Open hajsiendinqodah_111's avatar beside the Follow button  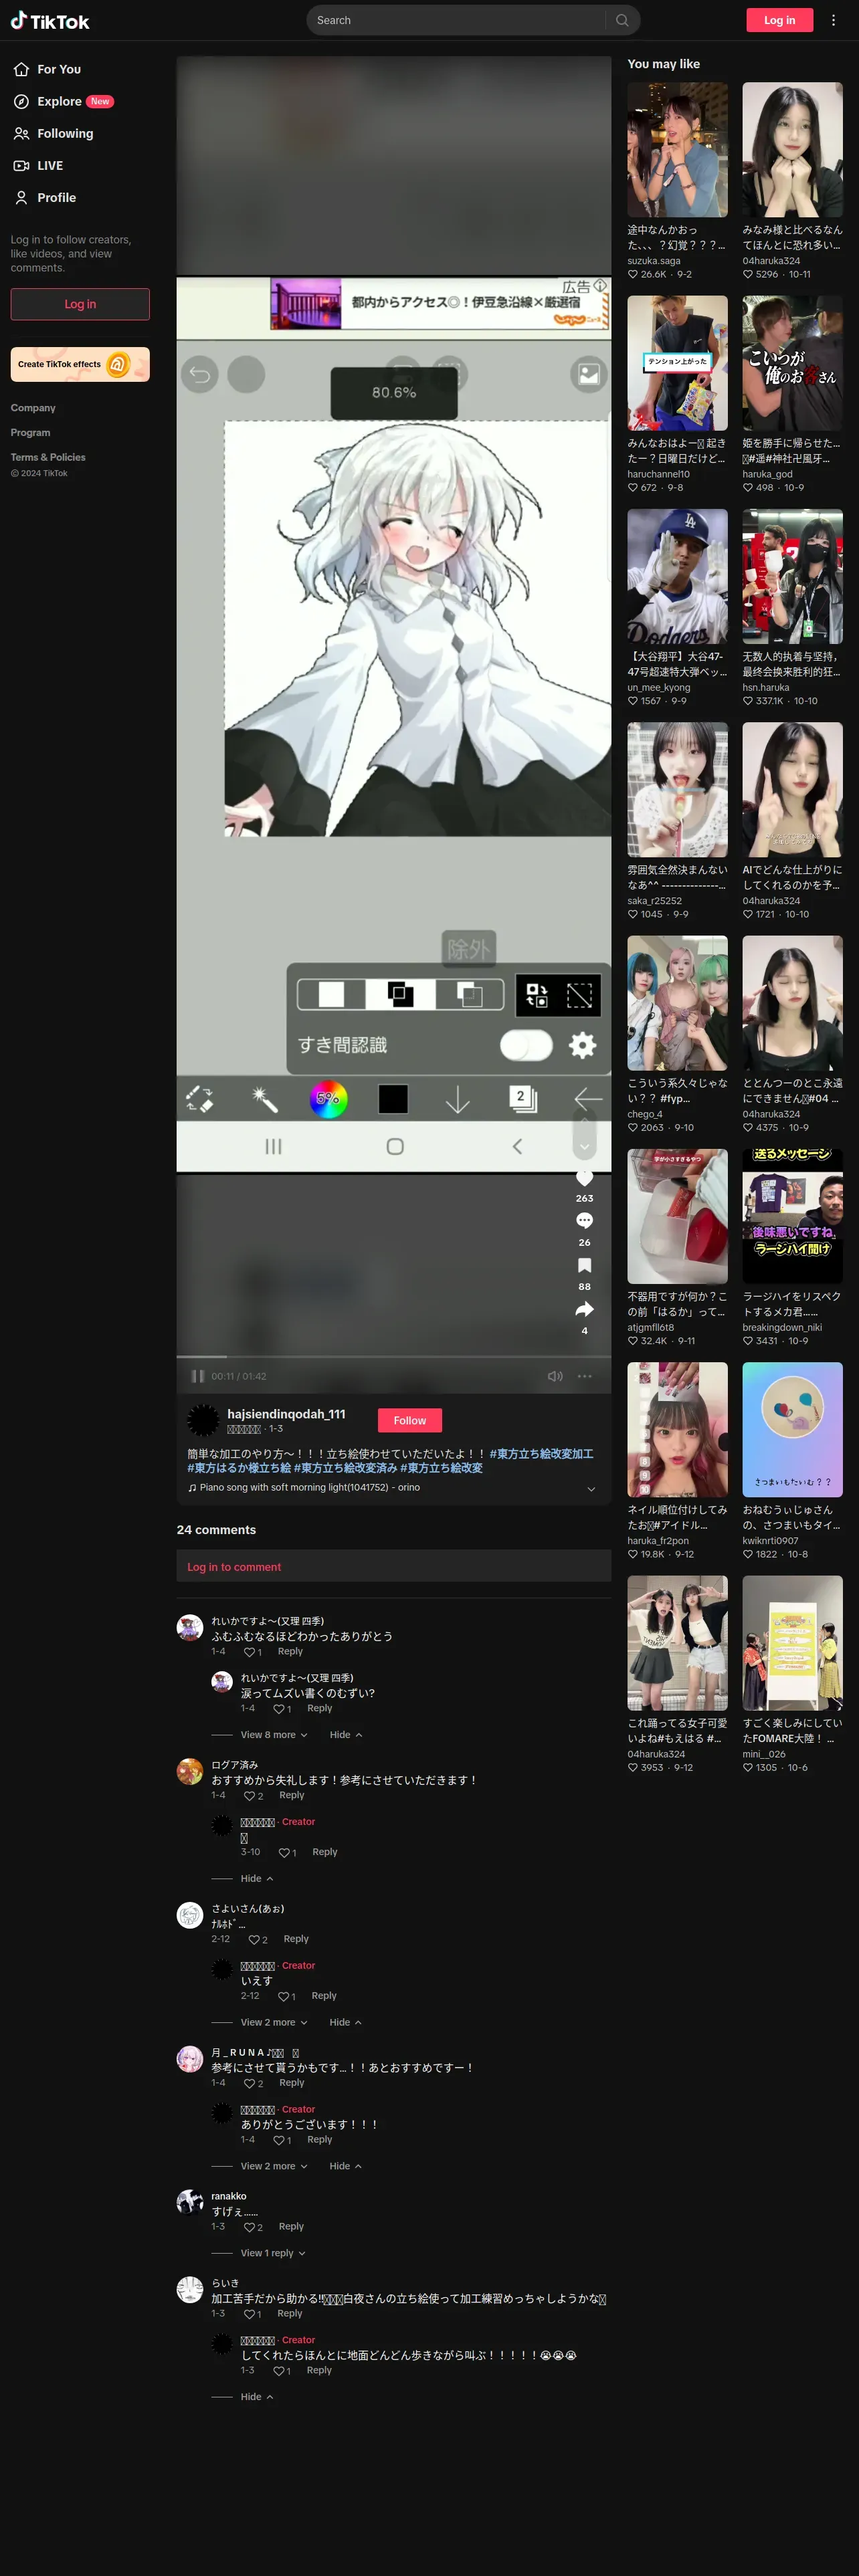point(203,1419)
